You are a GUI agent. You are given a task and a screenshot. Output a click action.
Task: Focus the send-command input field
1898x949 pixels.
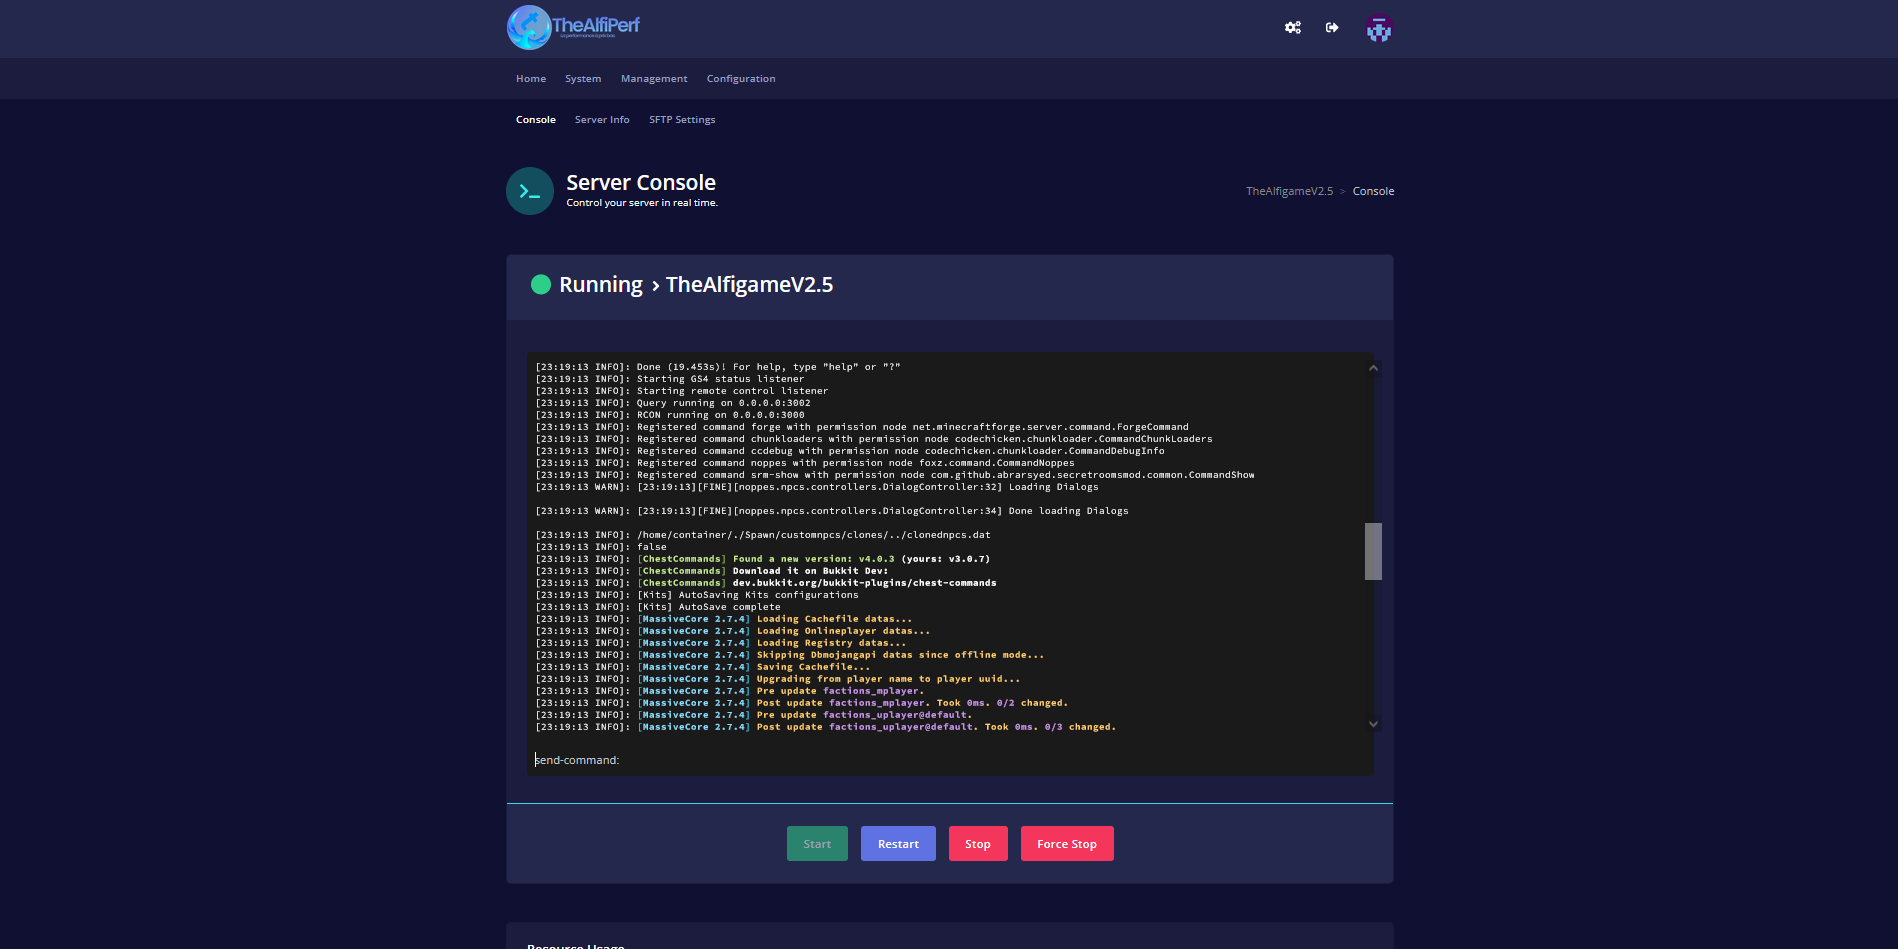[949, 760]
